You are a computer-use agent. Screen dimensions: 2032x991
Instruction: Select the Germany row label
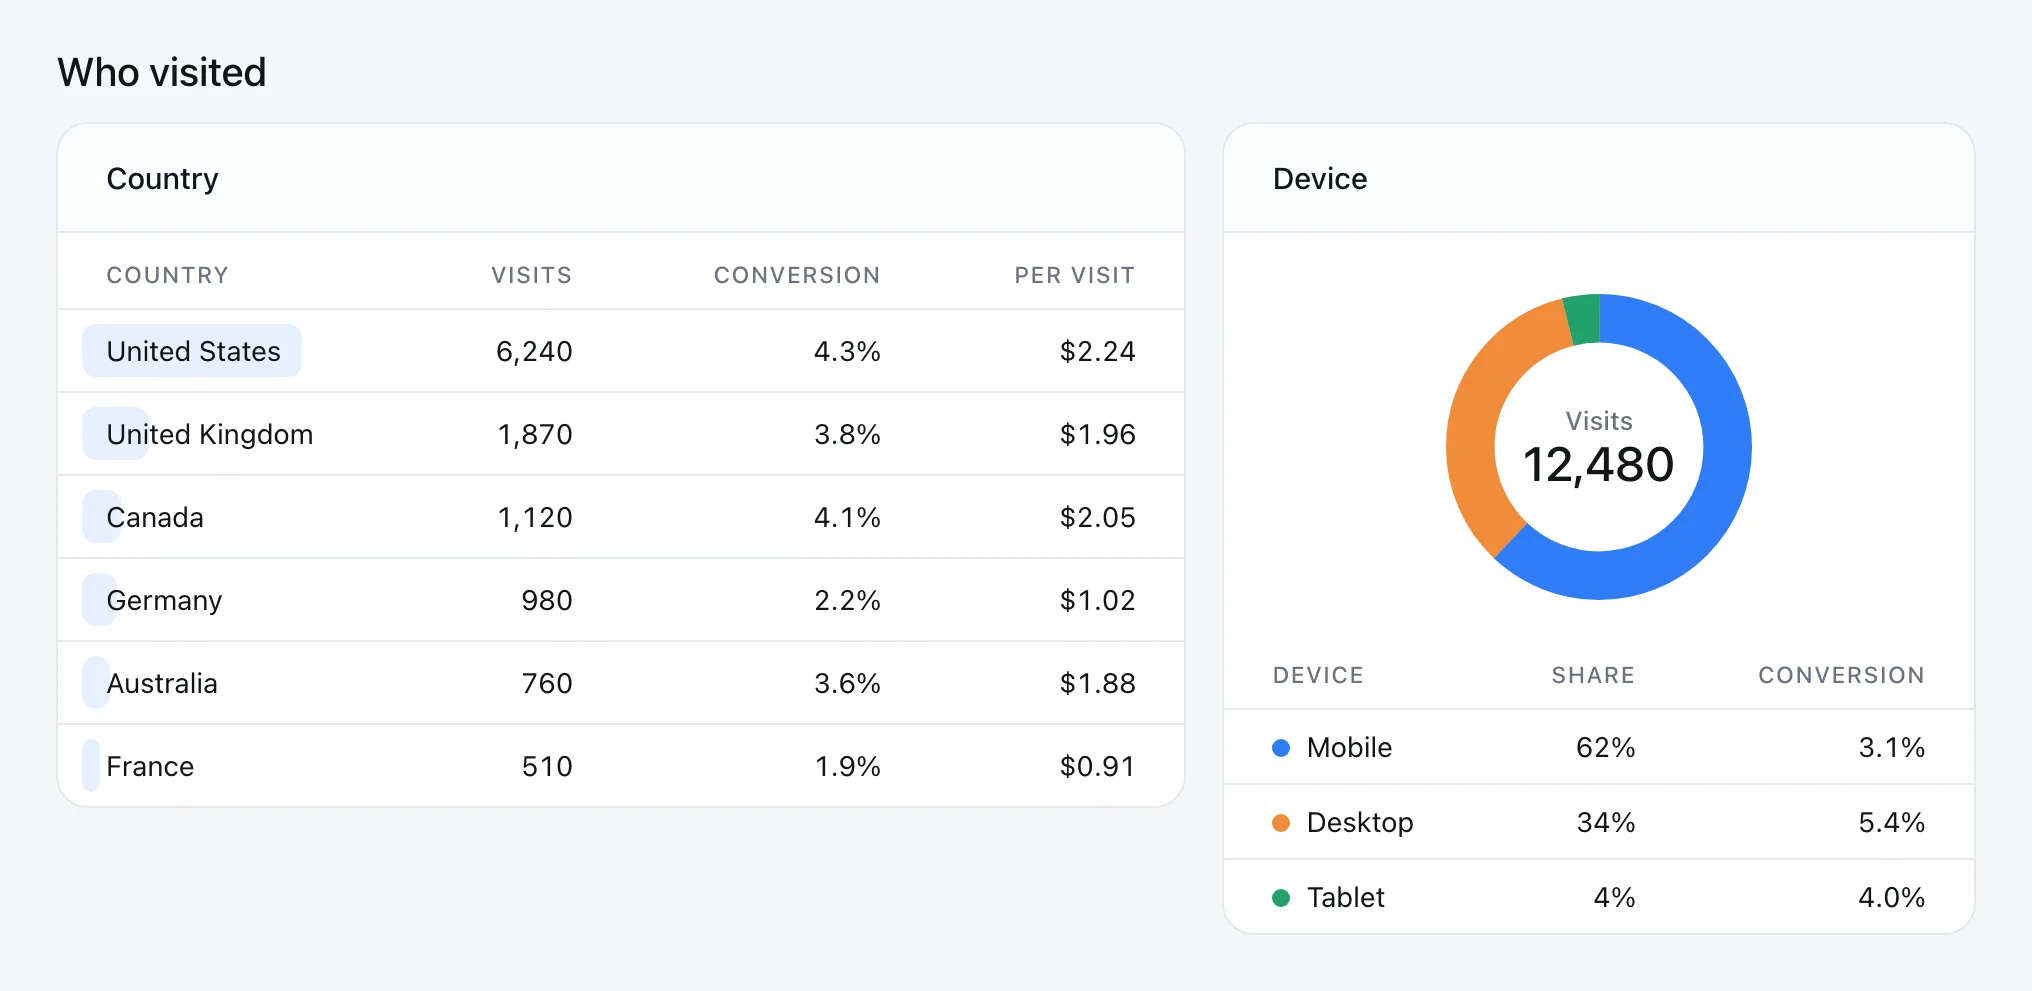tap(164, 600)
